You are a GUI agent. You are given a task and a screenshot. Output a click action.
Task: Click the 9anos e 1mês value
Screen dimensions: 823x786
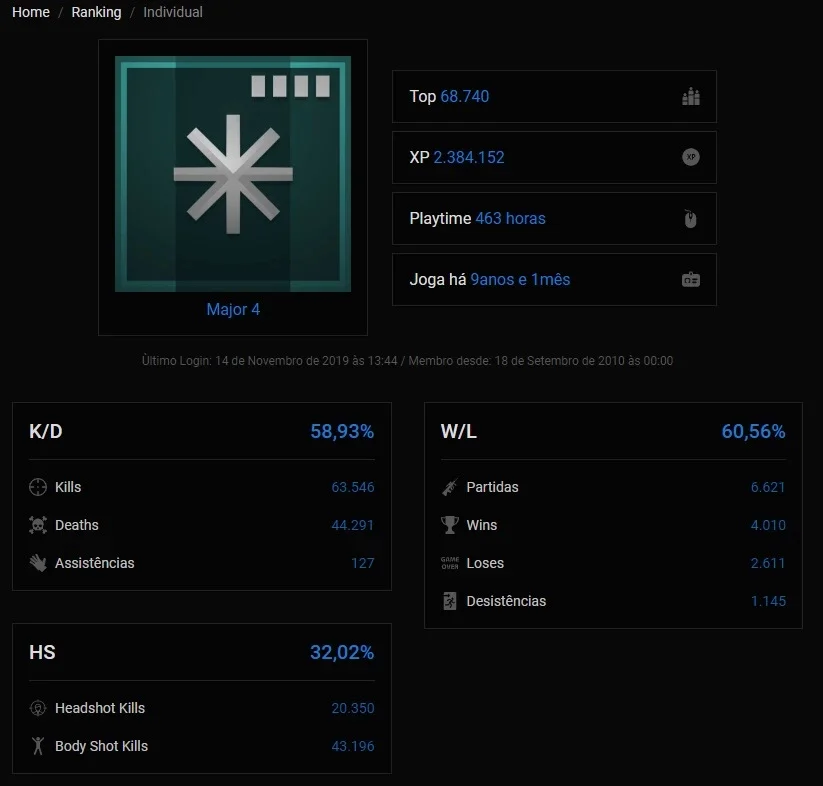[520, 280]
